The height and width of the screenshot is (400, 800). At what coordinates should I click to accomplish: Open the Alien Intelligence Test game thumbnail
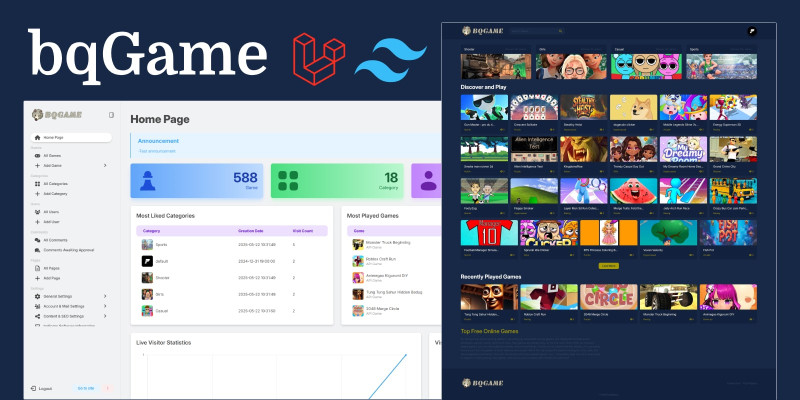click(x=534, y=149)
